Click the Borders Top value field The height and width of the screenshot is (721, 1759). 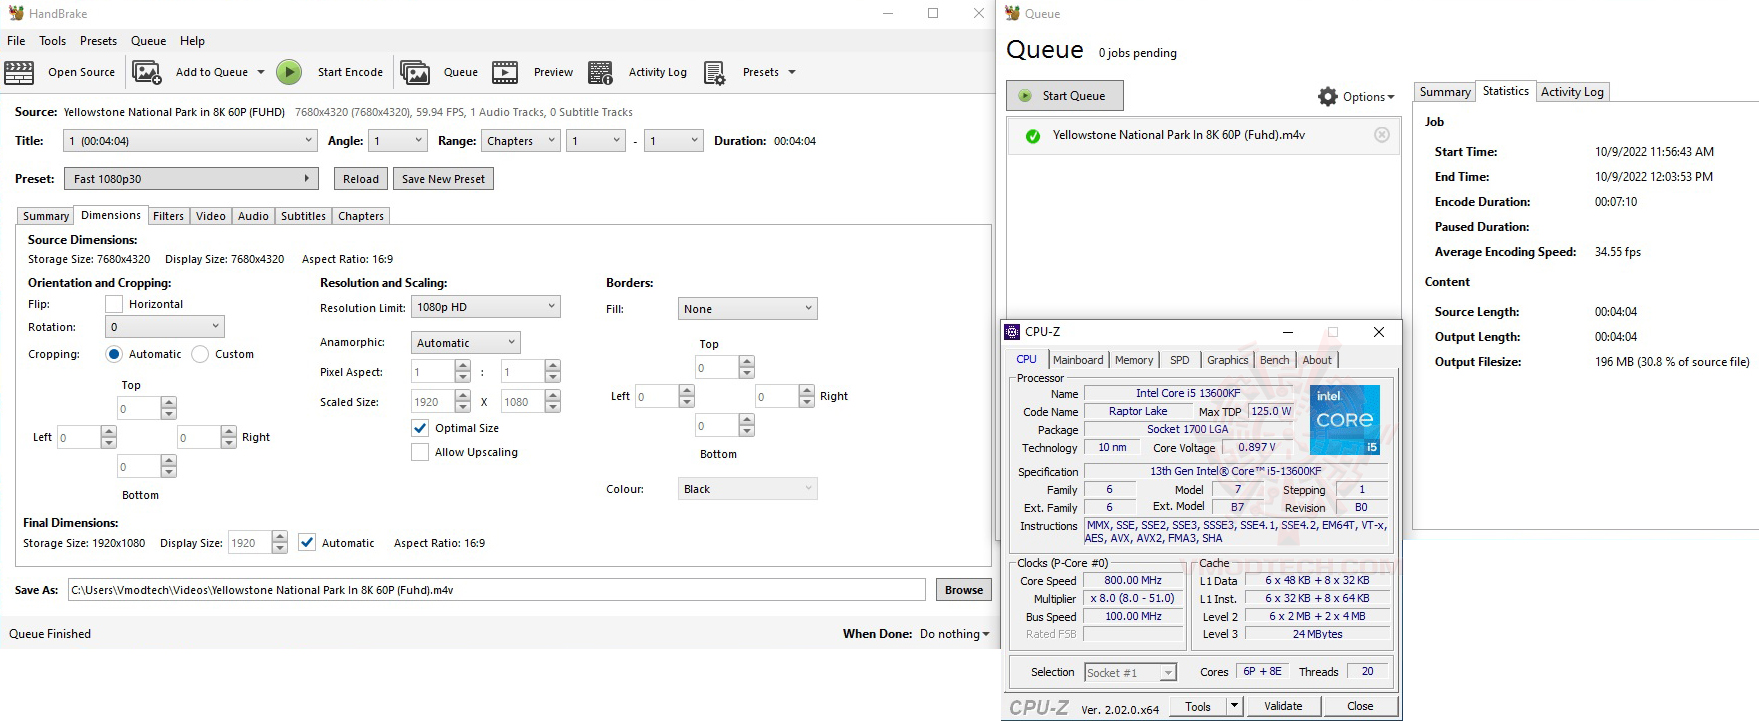click(717, 368)
